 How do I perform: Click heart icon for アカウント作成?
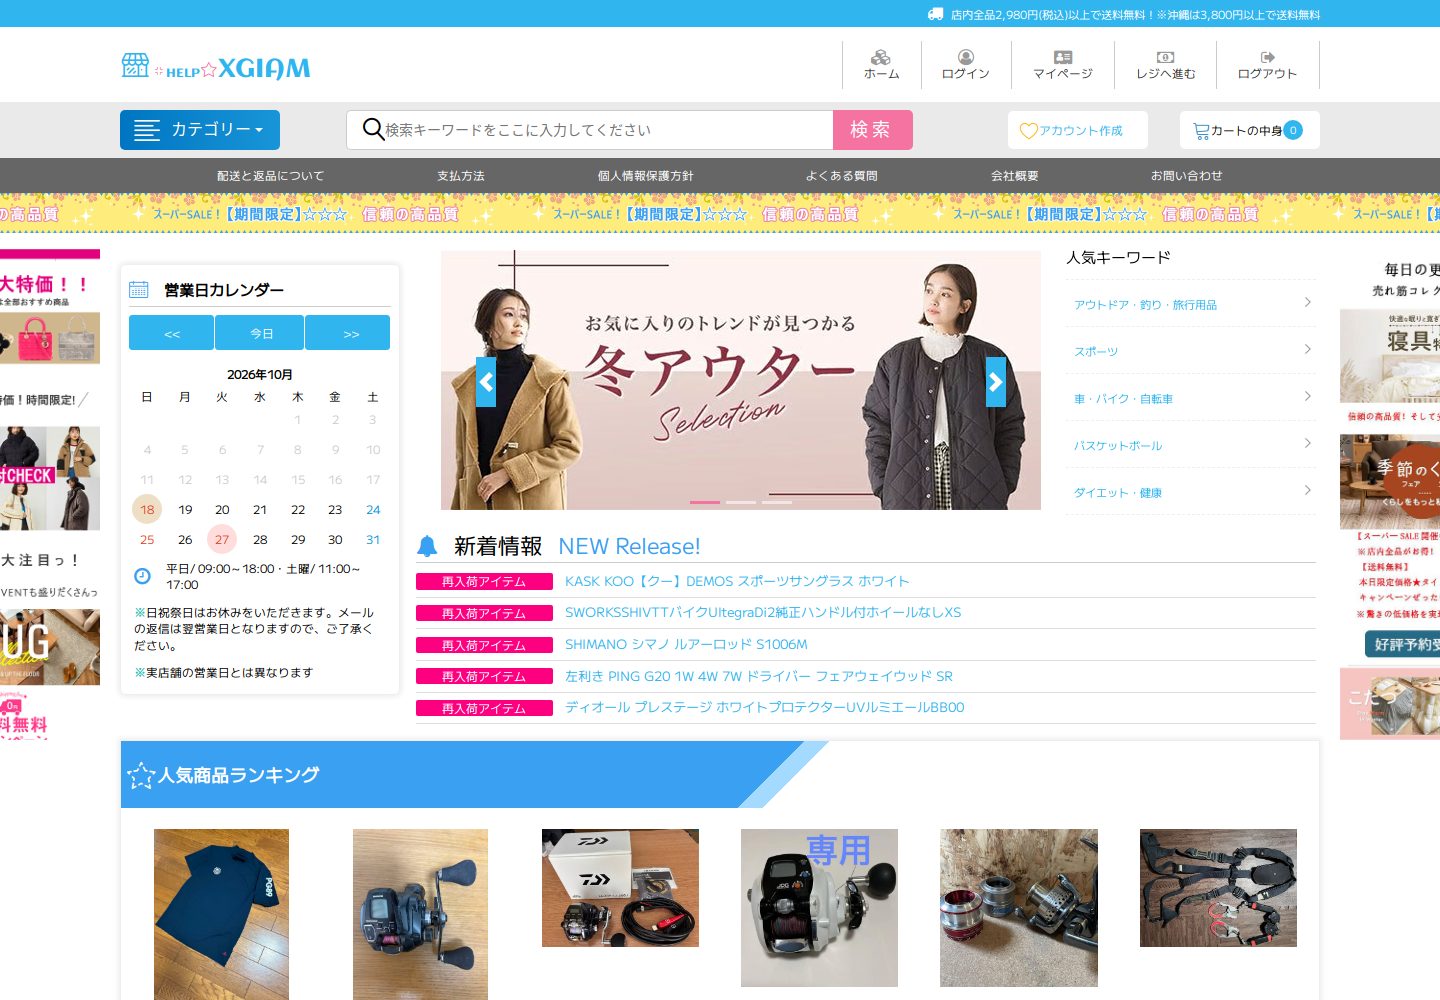[1029, 131]
